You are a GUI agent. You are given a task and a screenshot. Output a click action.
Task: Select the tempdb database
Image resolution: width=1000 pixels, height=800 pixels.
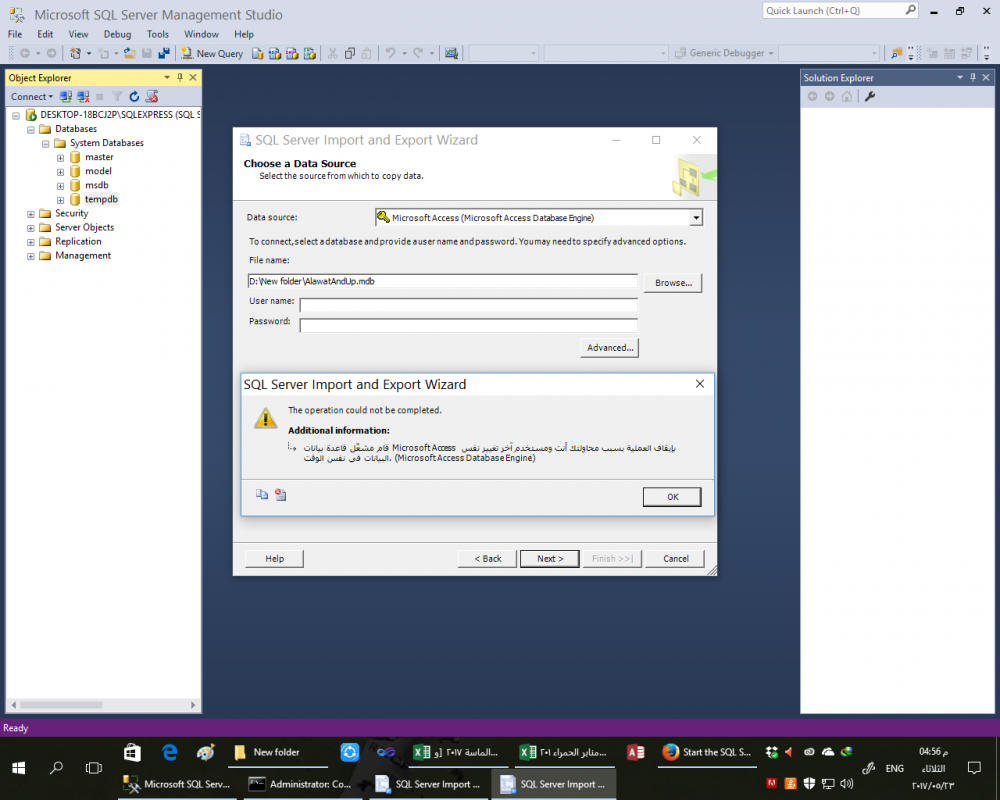pyautogui.click(x=101, y=200)
